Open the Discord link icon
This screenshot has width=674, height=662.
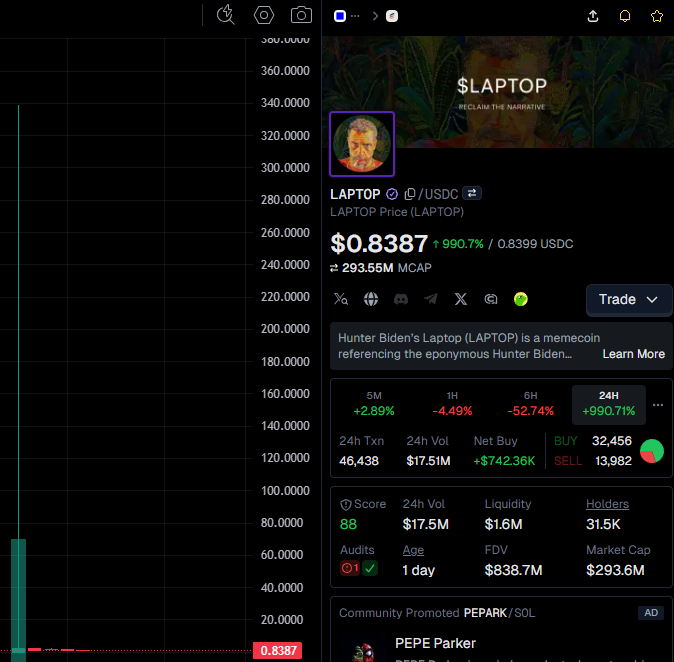(x=401, y=299)
